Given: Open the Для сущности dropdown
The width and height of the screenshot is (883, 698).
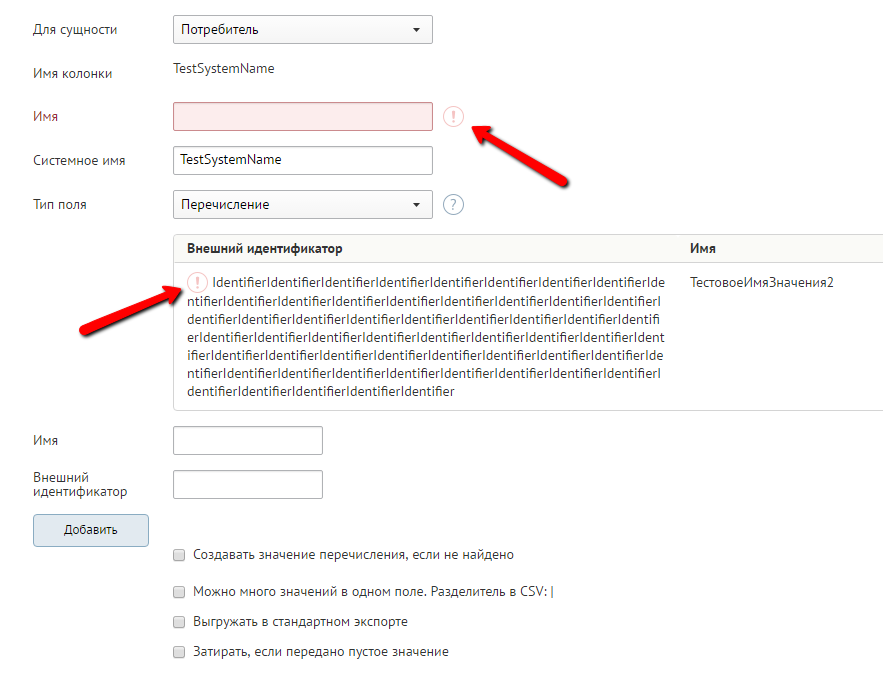Looking at the screenshot, I should (x=302, y=30).
